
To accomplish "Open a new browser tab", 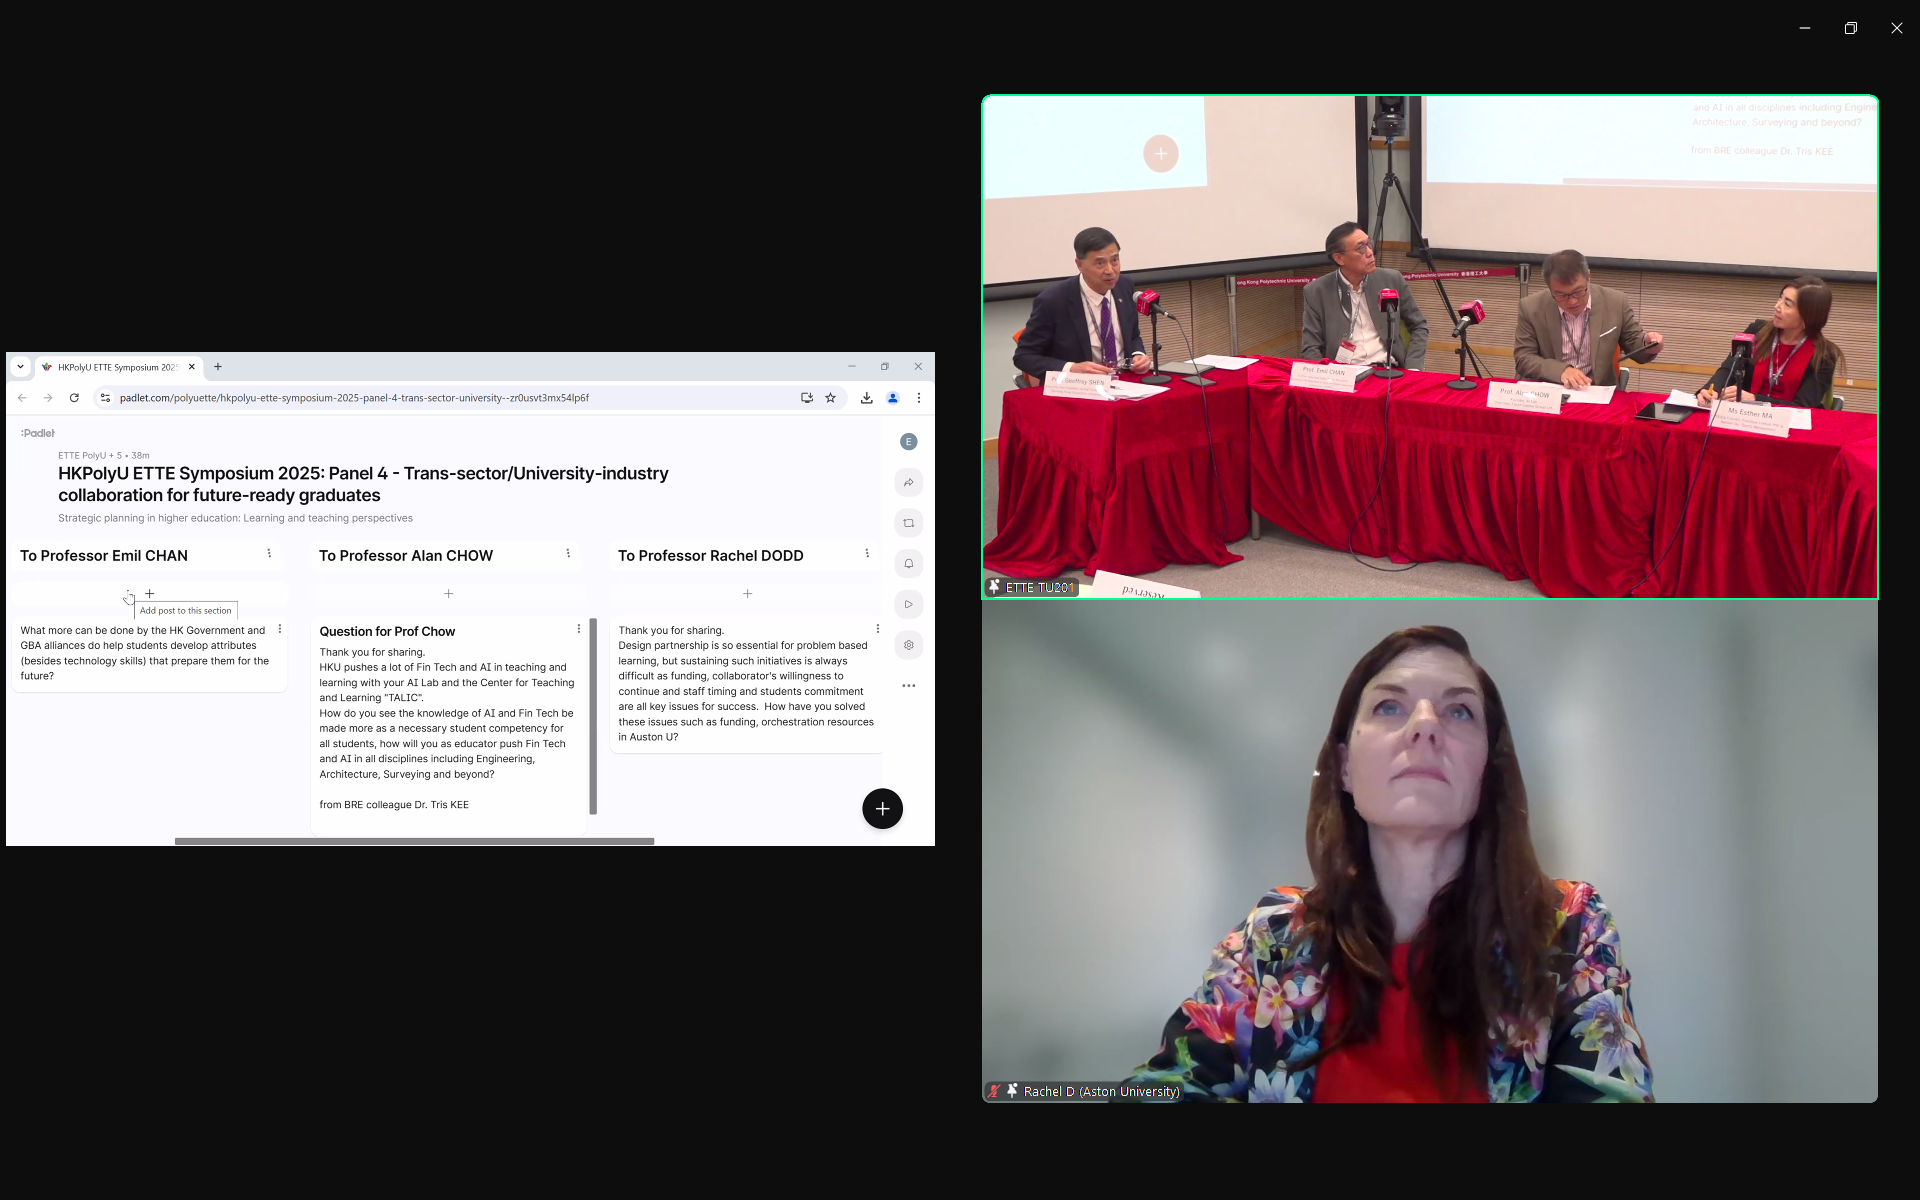I will pyautogui.click(x=218, y=367).
